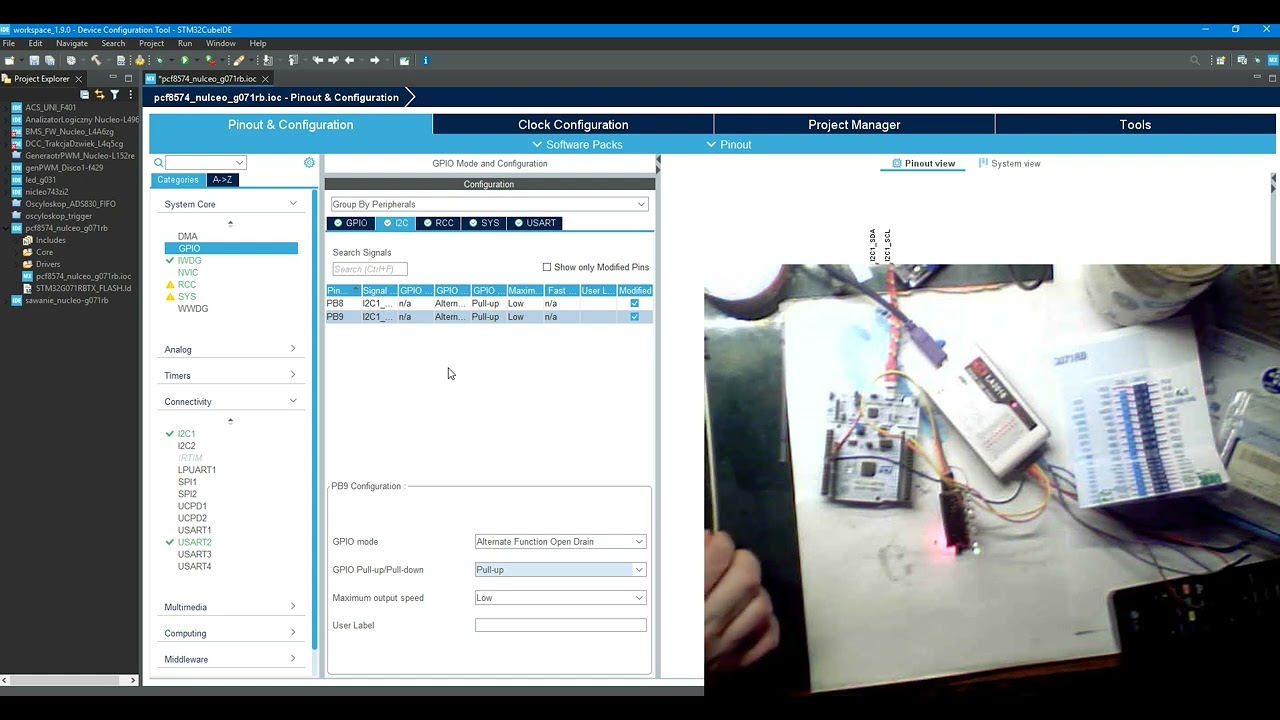The image size is (1280, 720).
Task: Select the RCC peripheral filter tab
Action: (x=439, y=223)
